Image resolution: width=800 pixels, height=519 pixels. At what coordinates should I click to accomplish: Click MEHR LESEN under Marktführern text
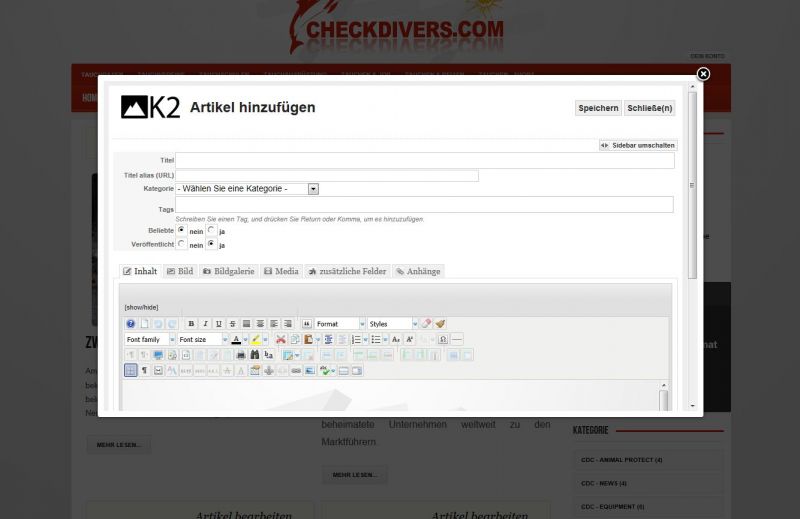[355, 475]
